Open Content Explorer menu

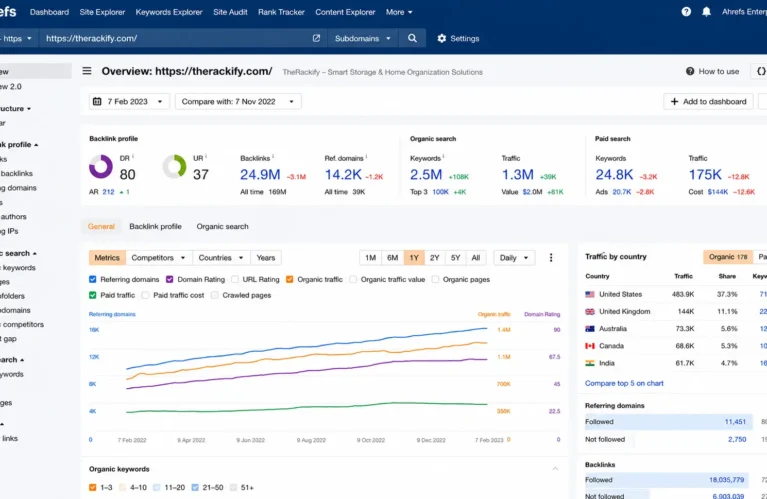345,12
